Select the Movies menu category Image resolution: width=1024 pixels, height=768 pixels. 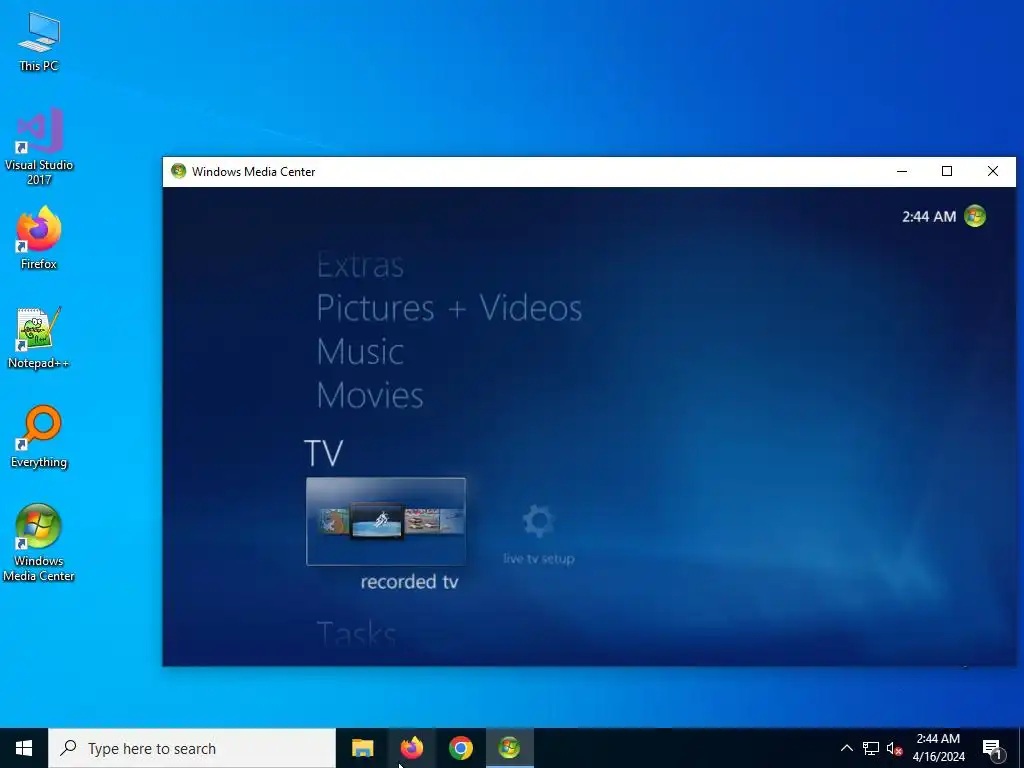(370, 395)
